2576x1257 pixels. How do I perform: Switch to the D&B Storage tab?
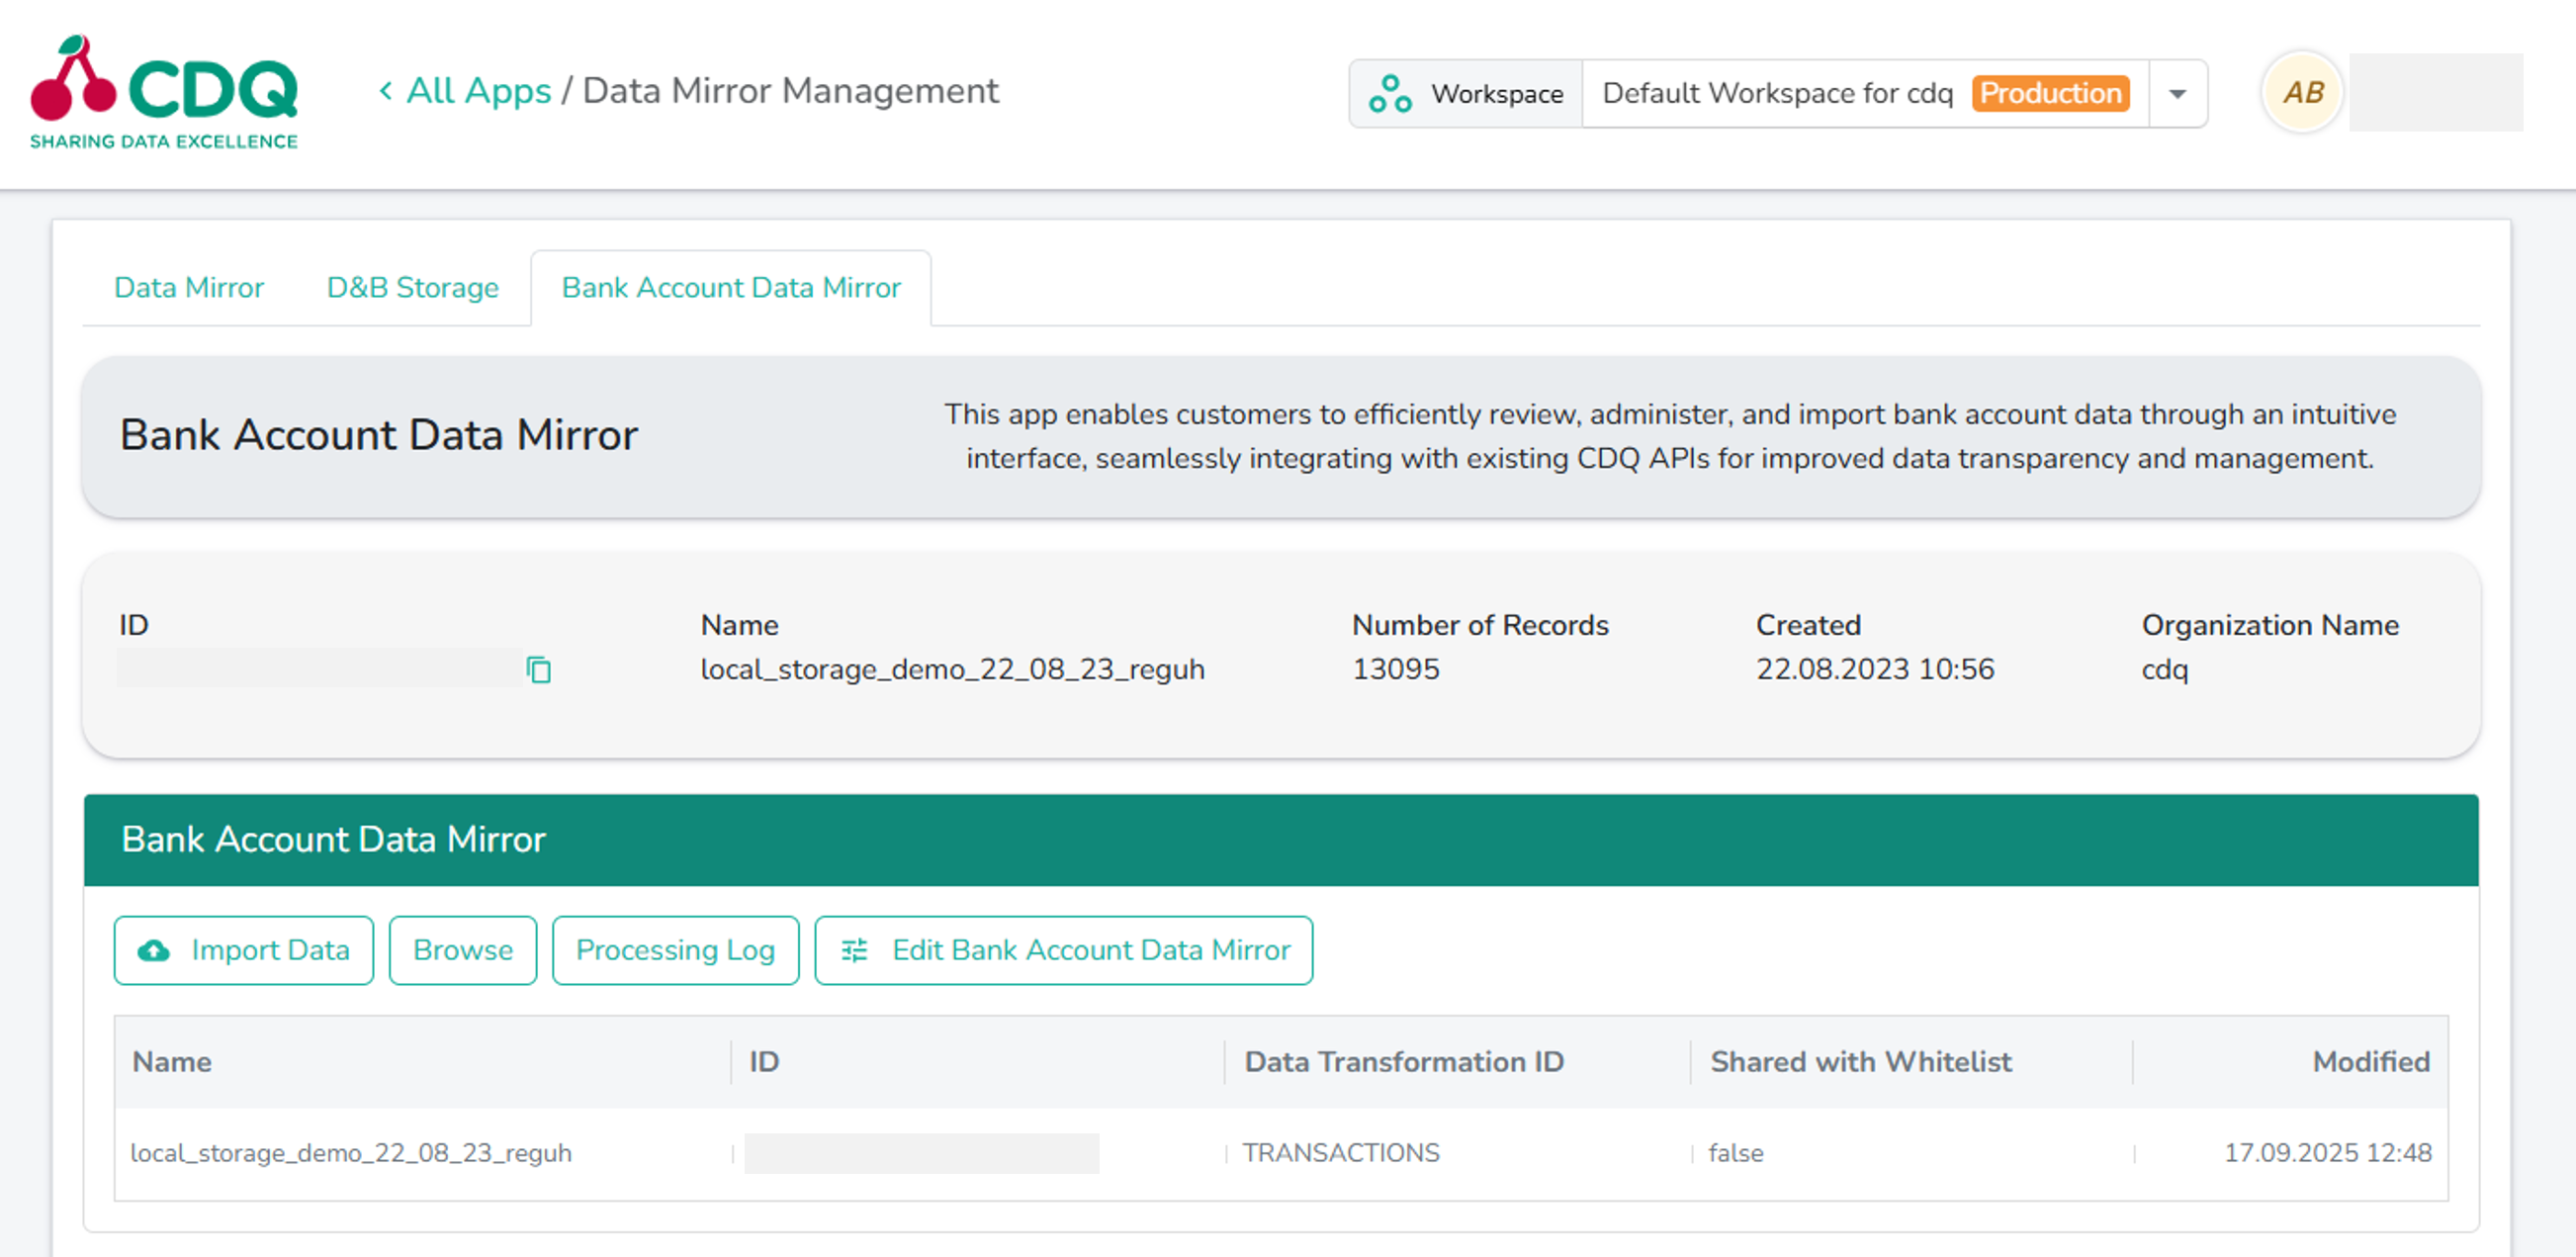click(412, 288)
